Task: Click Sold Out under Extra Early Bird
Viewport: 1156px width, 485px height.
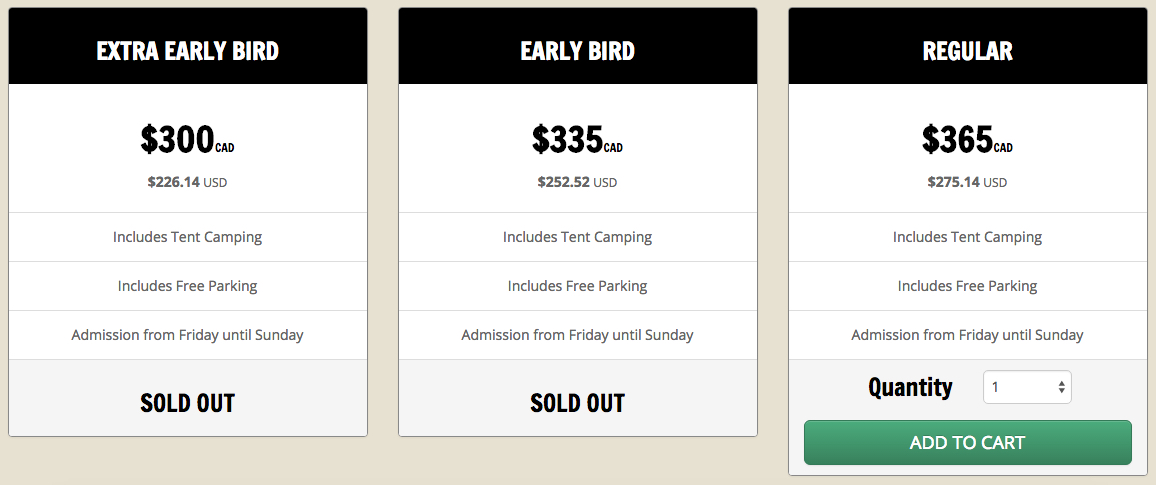Action: click(188, 403)
